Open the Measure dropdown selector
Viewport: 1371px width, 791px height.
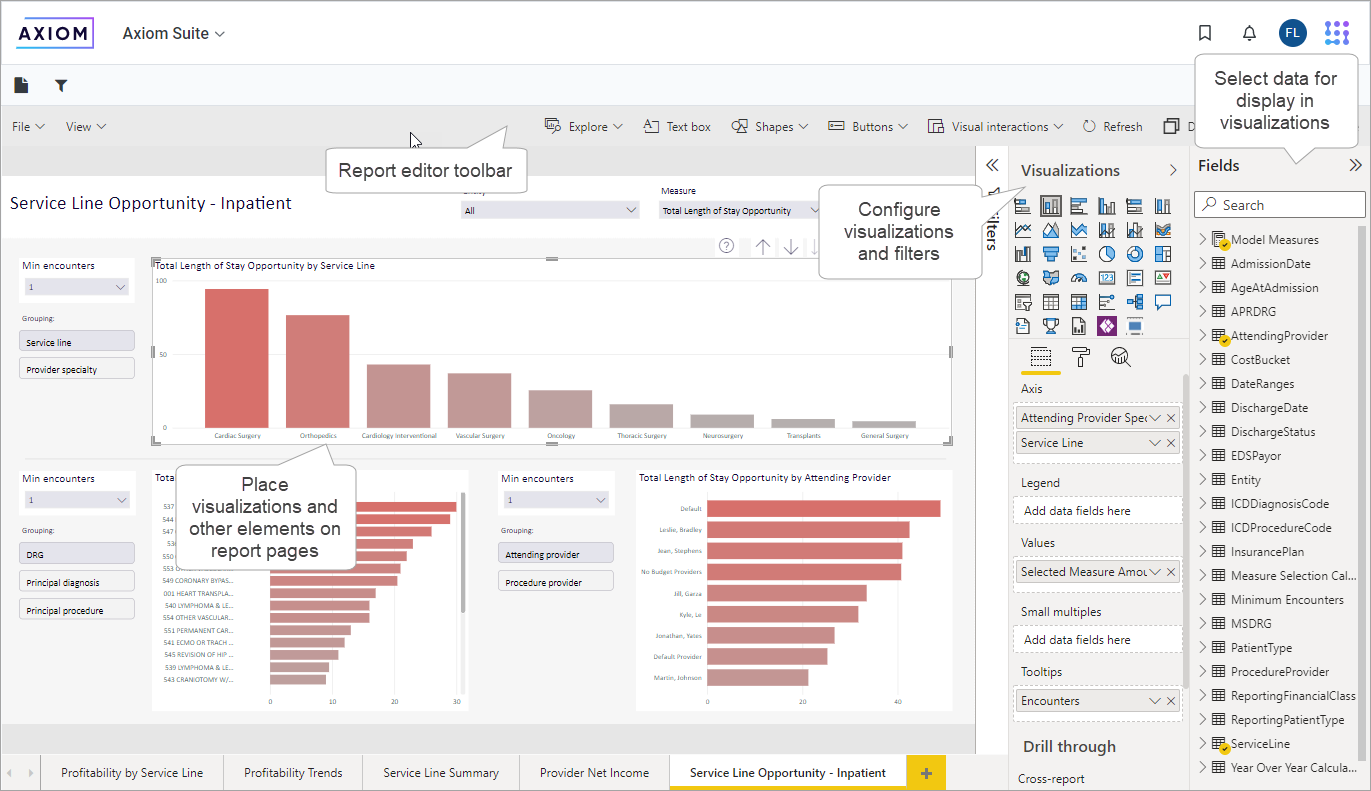point(740,211)
